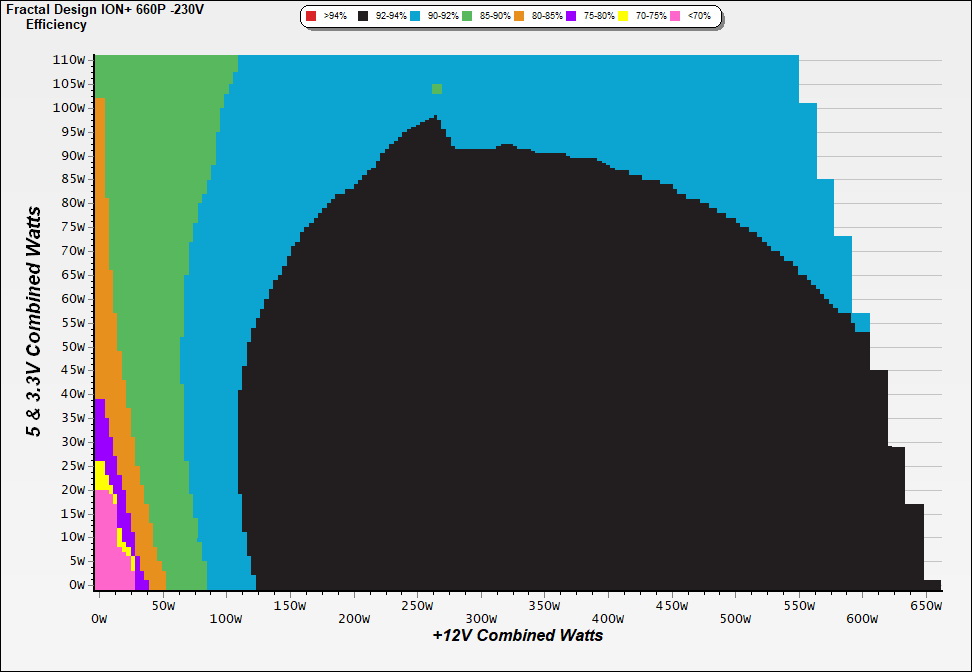This screenshot has width=972, height=672.
Task: Click the 92-94% legend text label
Action: pos(389,17)
